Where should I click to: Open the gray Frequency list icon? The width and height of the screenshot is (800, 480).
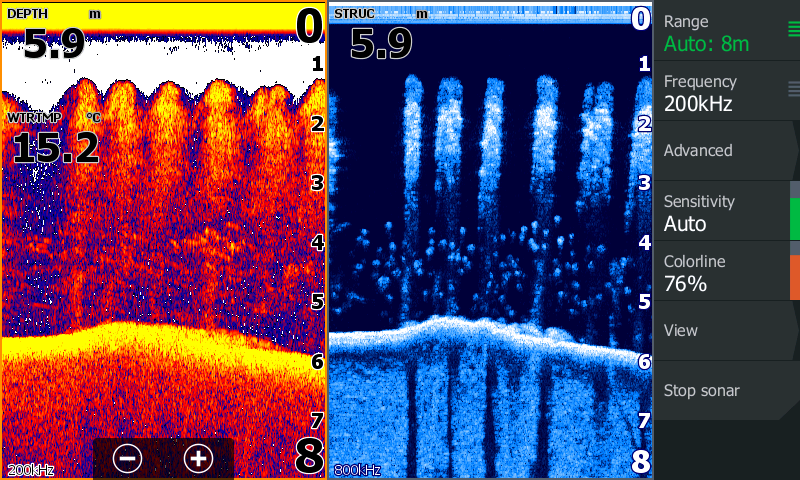[x=793, y=90]
